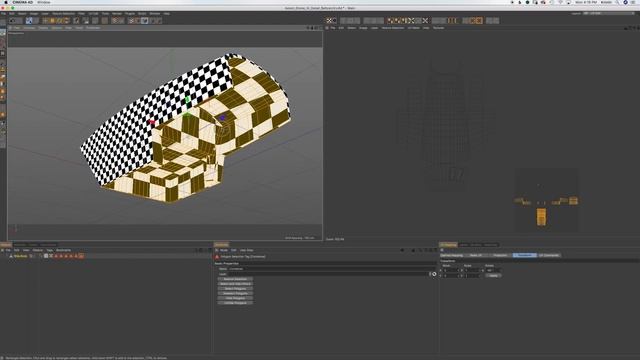The width and height of the screenshot is (640, 360).
Task: Click the blue Z axis handle in viewport
Action: coord(222,118)
